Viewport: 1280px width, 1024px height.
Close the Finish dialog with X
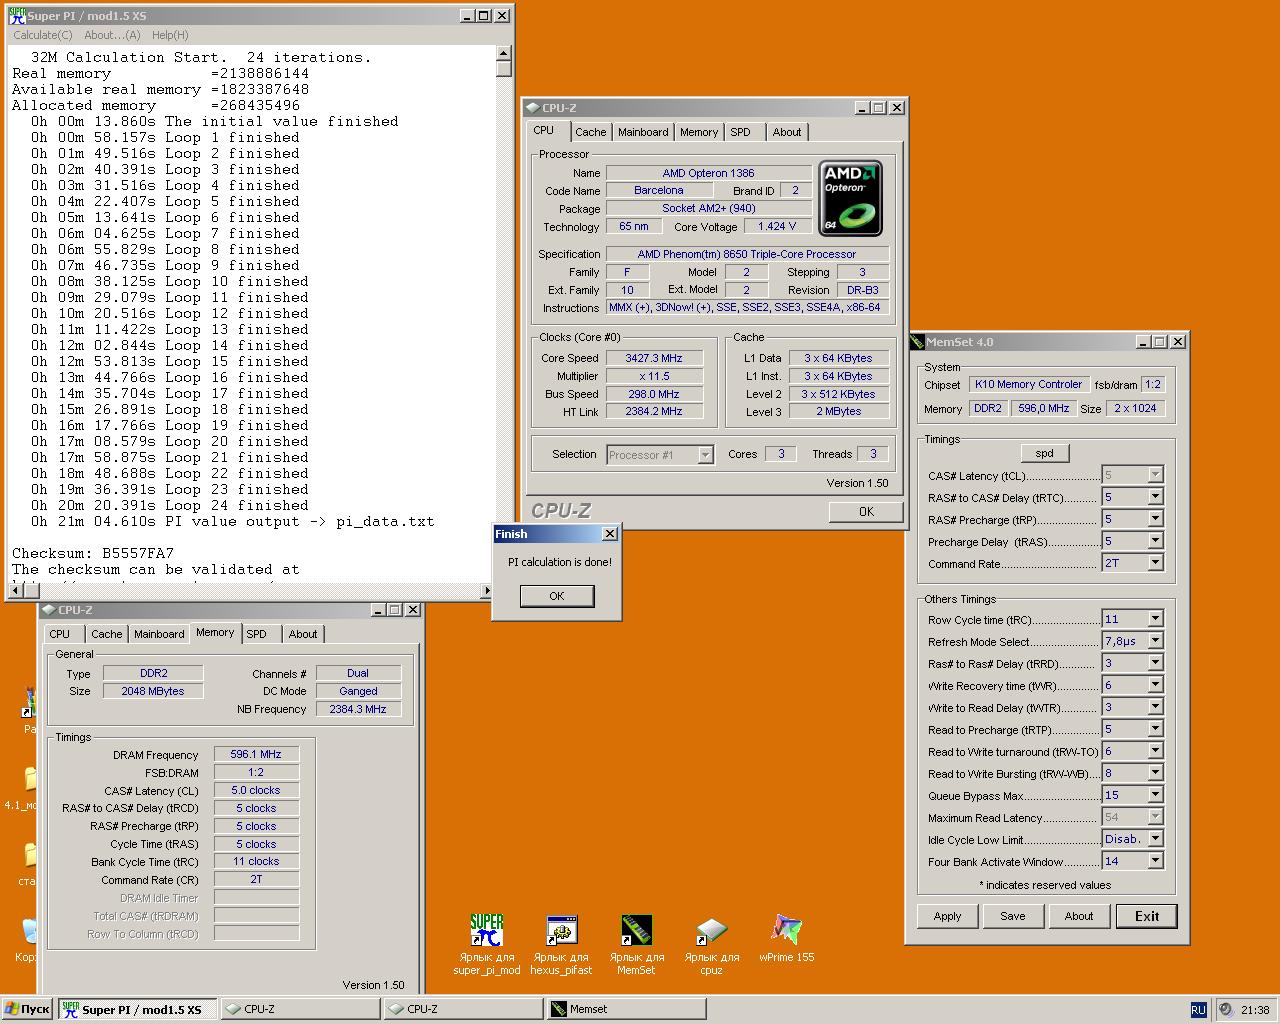[x=609, y=534]
